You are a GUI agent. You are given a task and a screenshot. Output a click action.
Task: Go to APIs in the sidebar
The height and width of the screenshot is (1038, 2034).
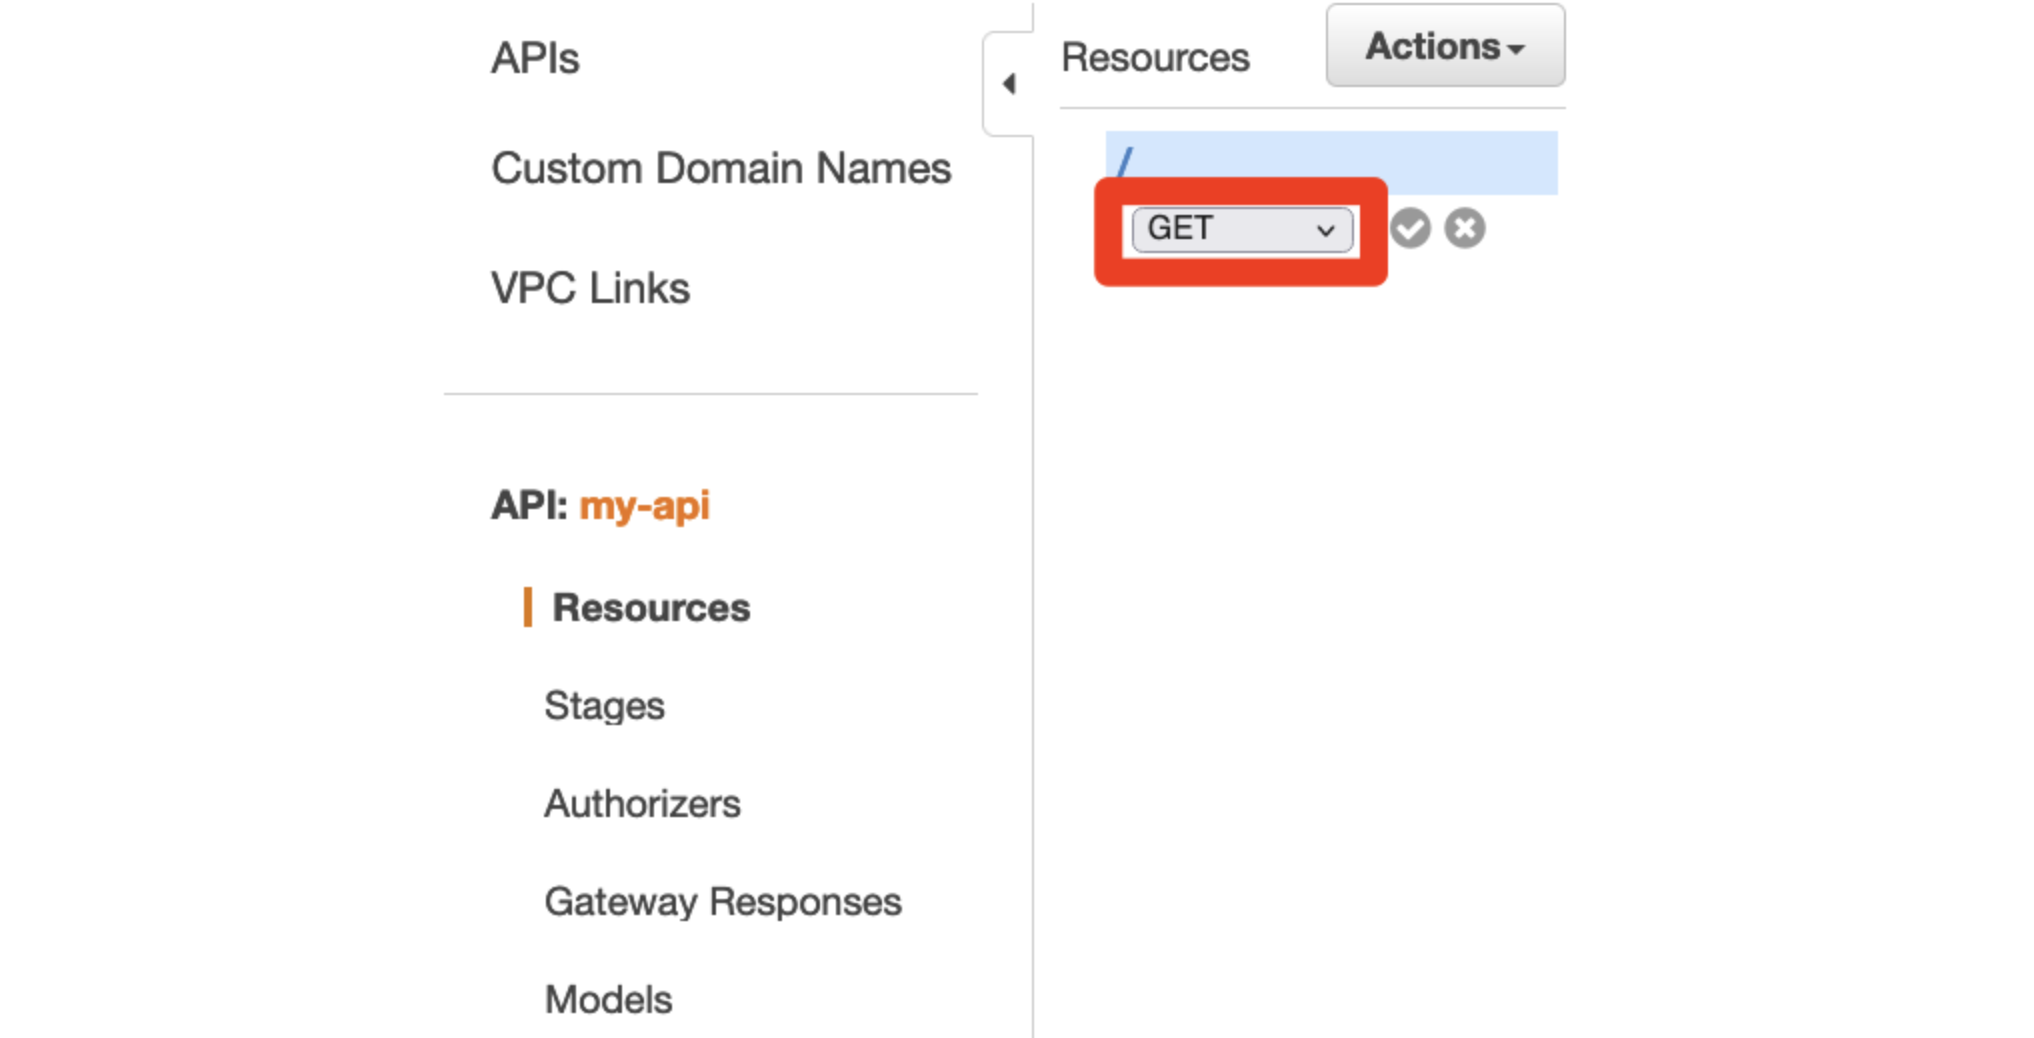(x=535, y=58)
